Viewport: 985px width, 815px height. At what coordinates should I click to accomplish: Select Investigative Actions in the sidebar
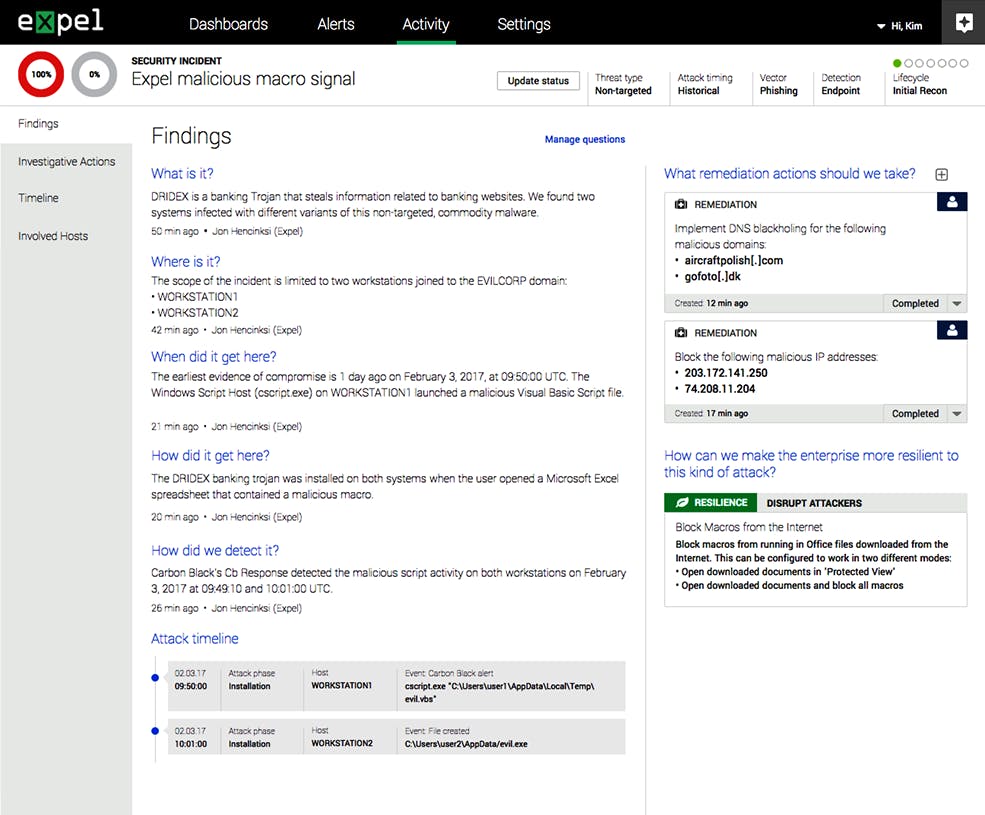(x=66, y=161)
